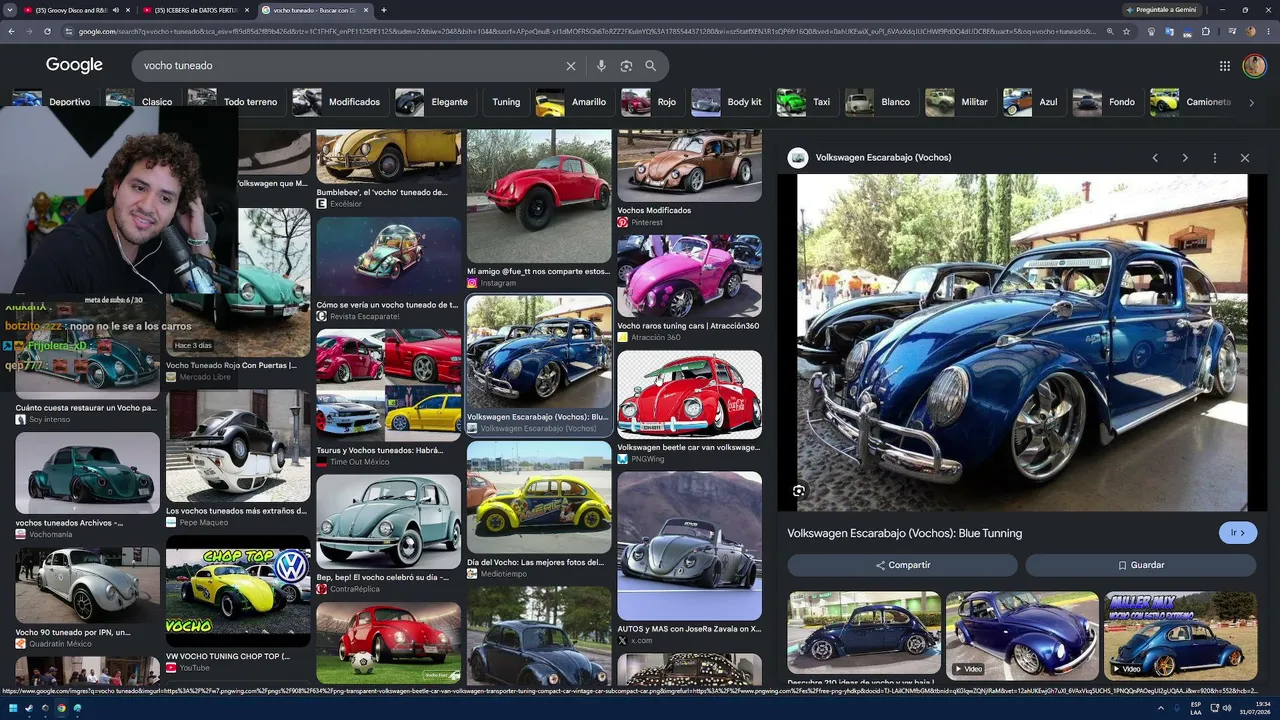Reload the page
This screenshot has width=1280, height=720.
47,31
